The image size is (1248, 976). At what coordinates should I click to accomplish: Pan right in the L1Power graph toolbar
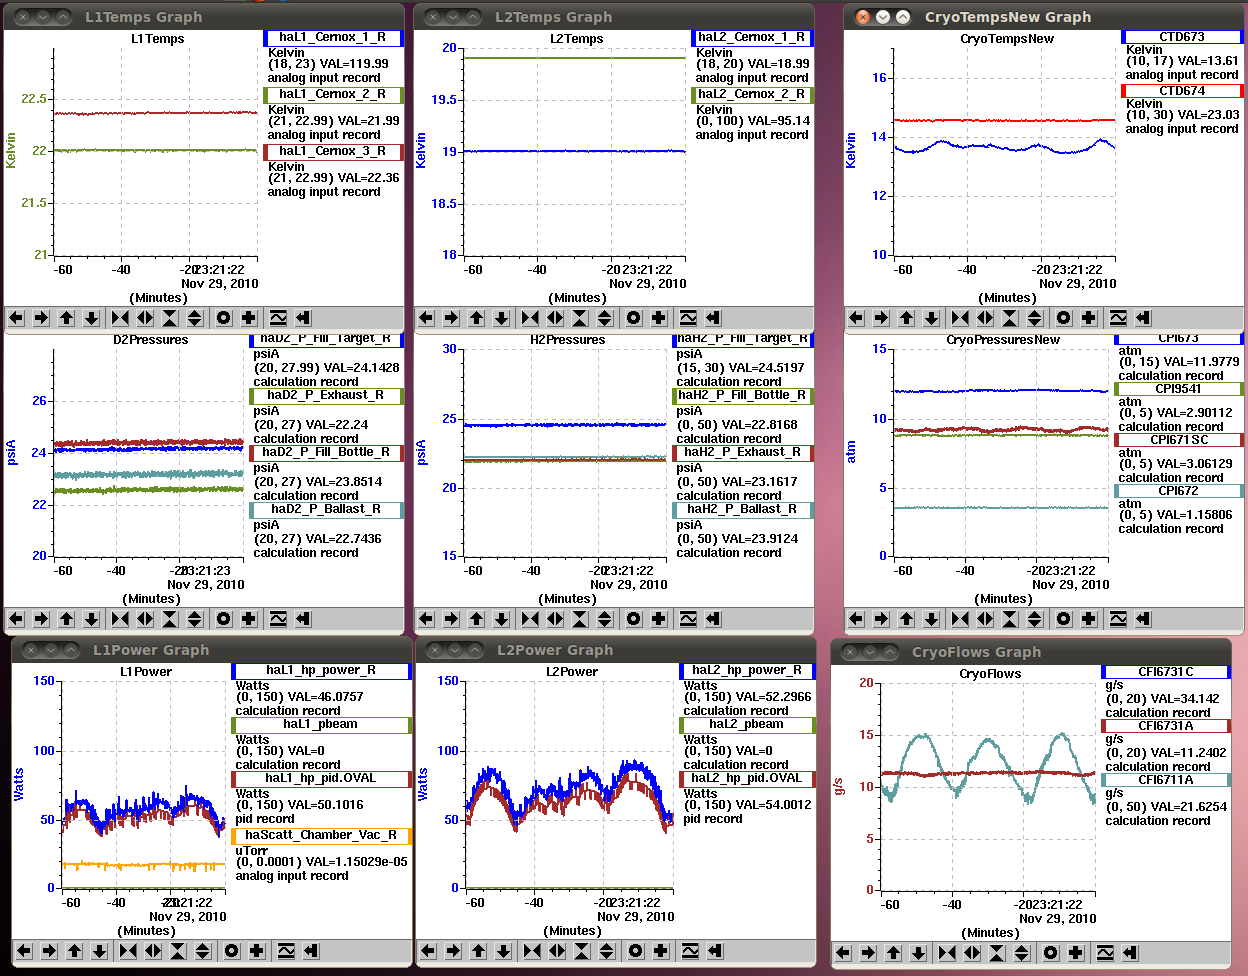(50, 950)
